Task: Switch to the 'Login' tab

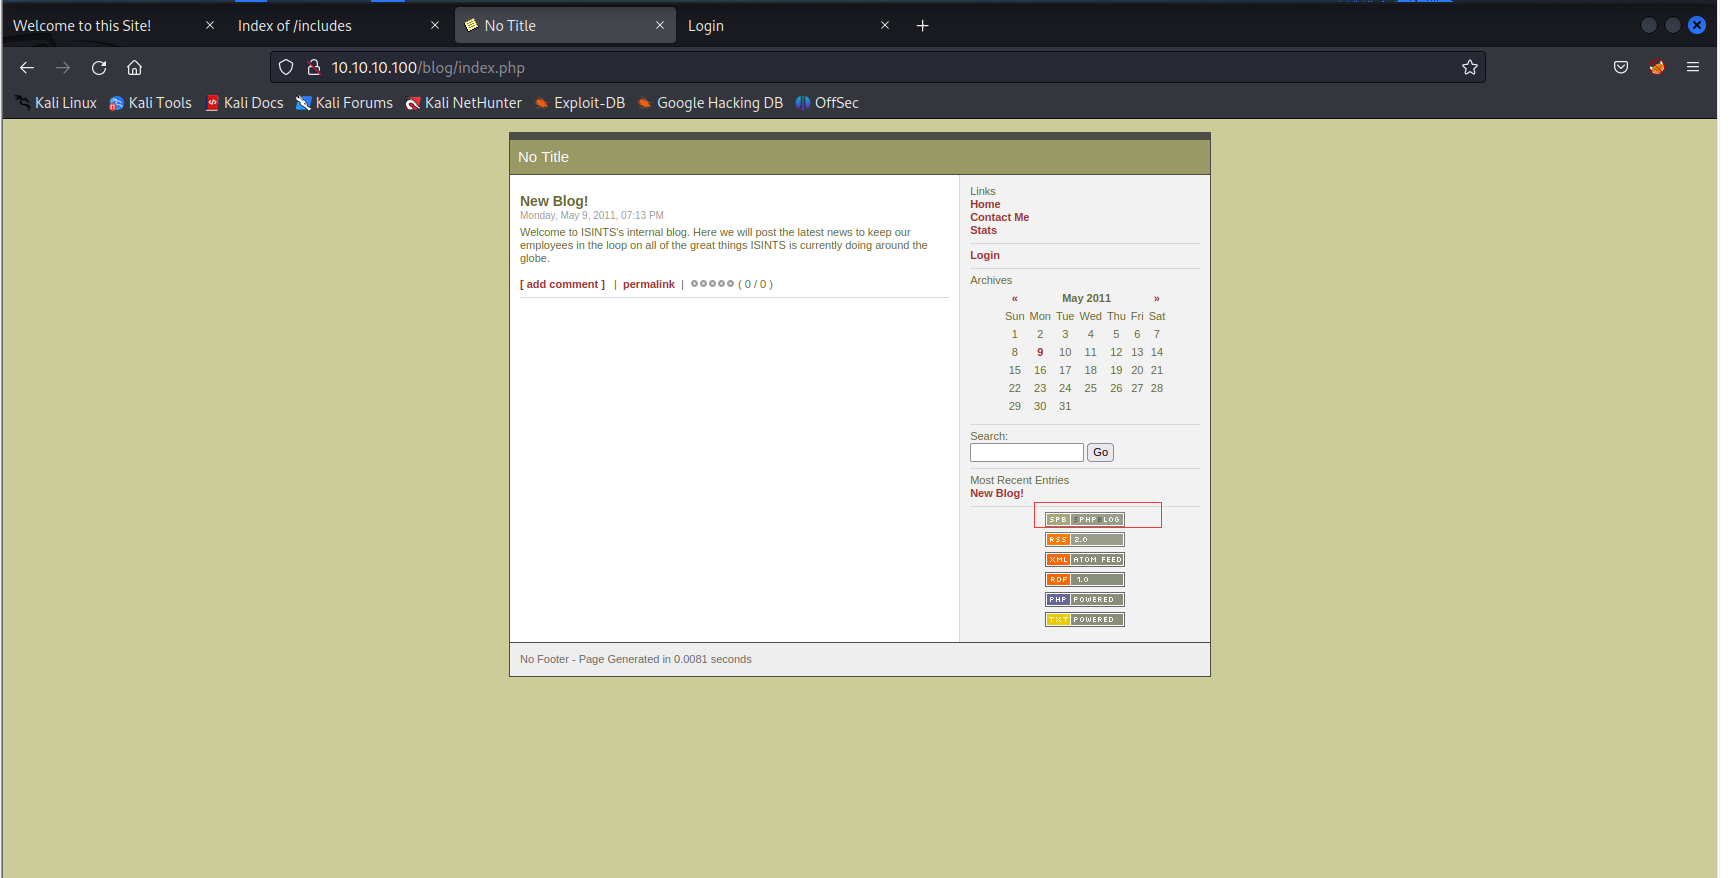Action: pyautogui.click(x=788, y=26)
